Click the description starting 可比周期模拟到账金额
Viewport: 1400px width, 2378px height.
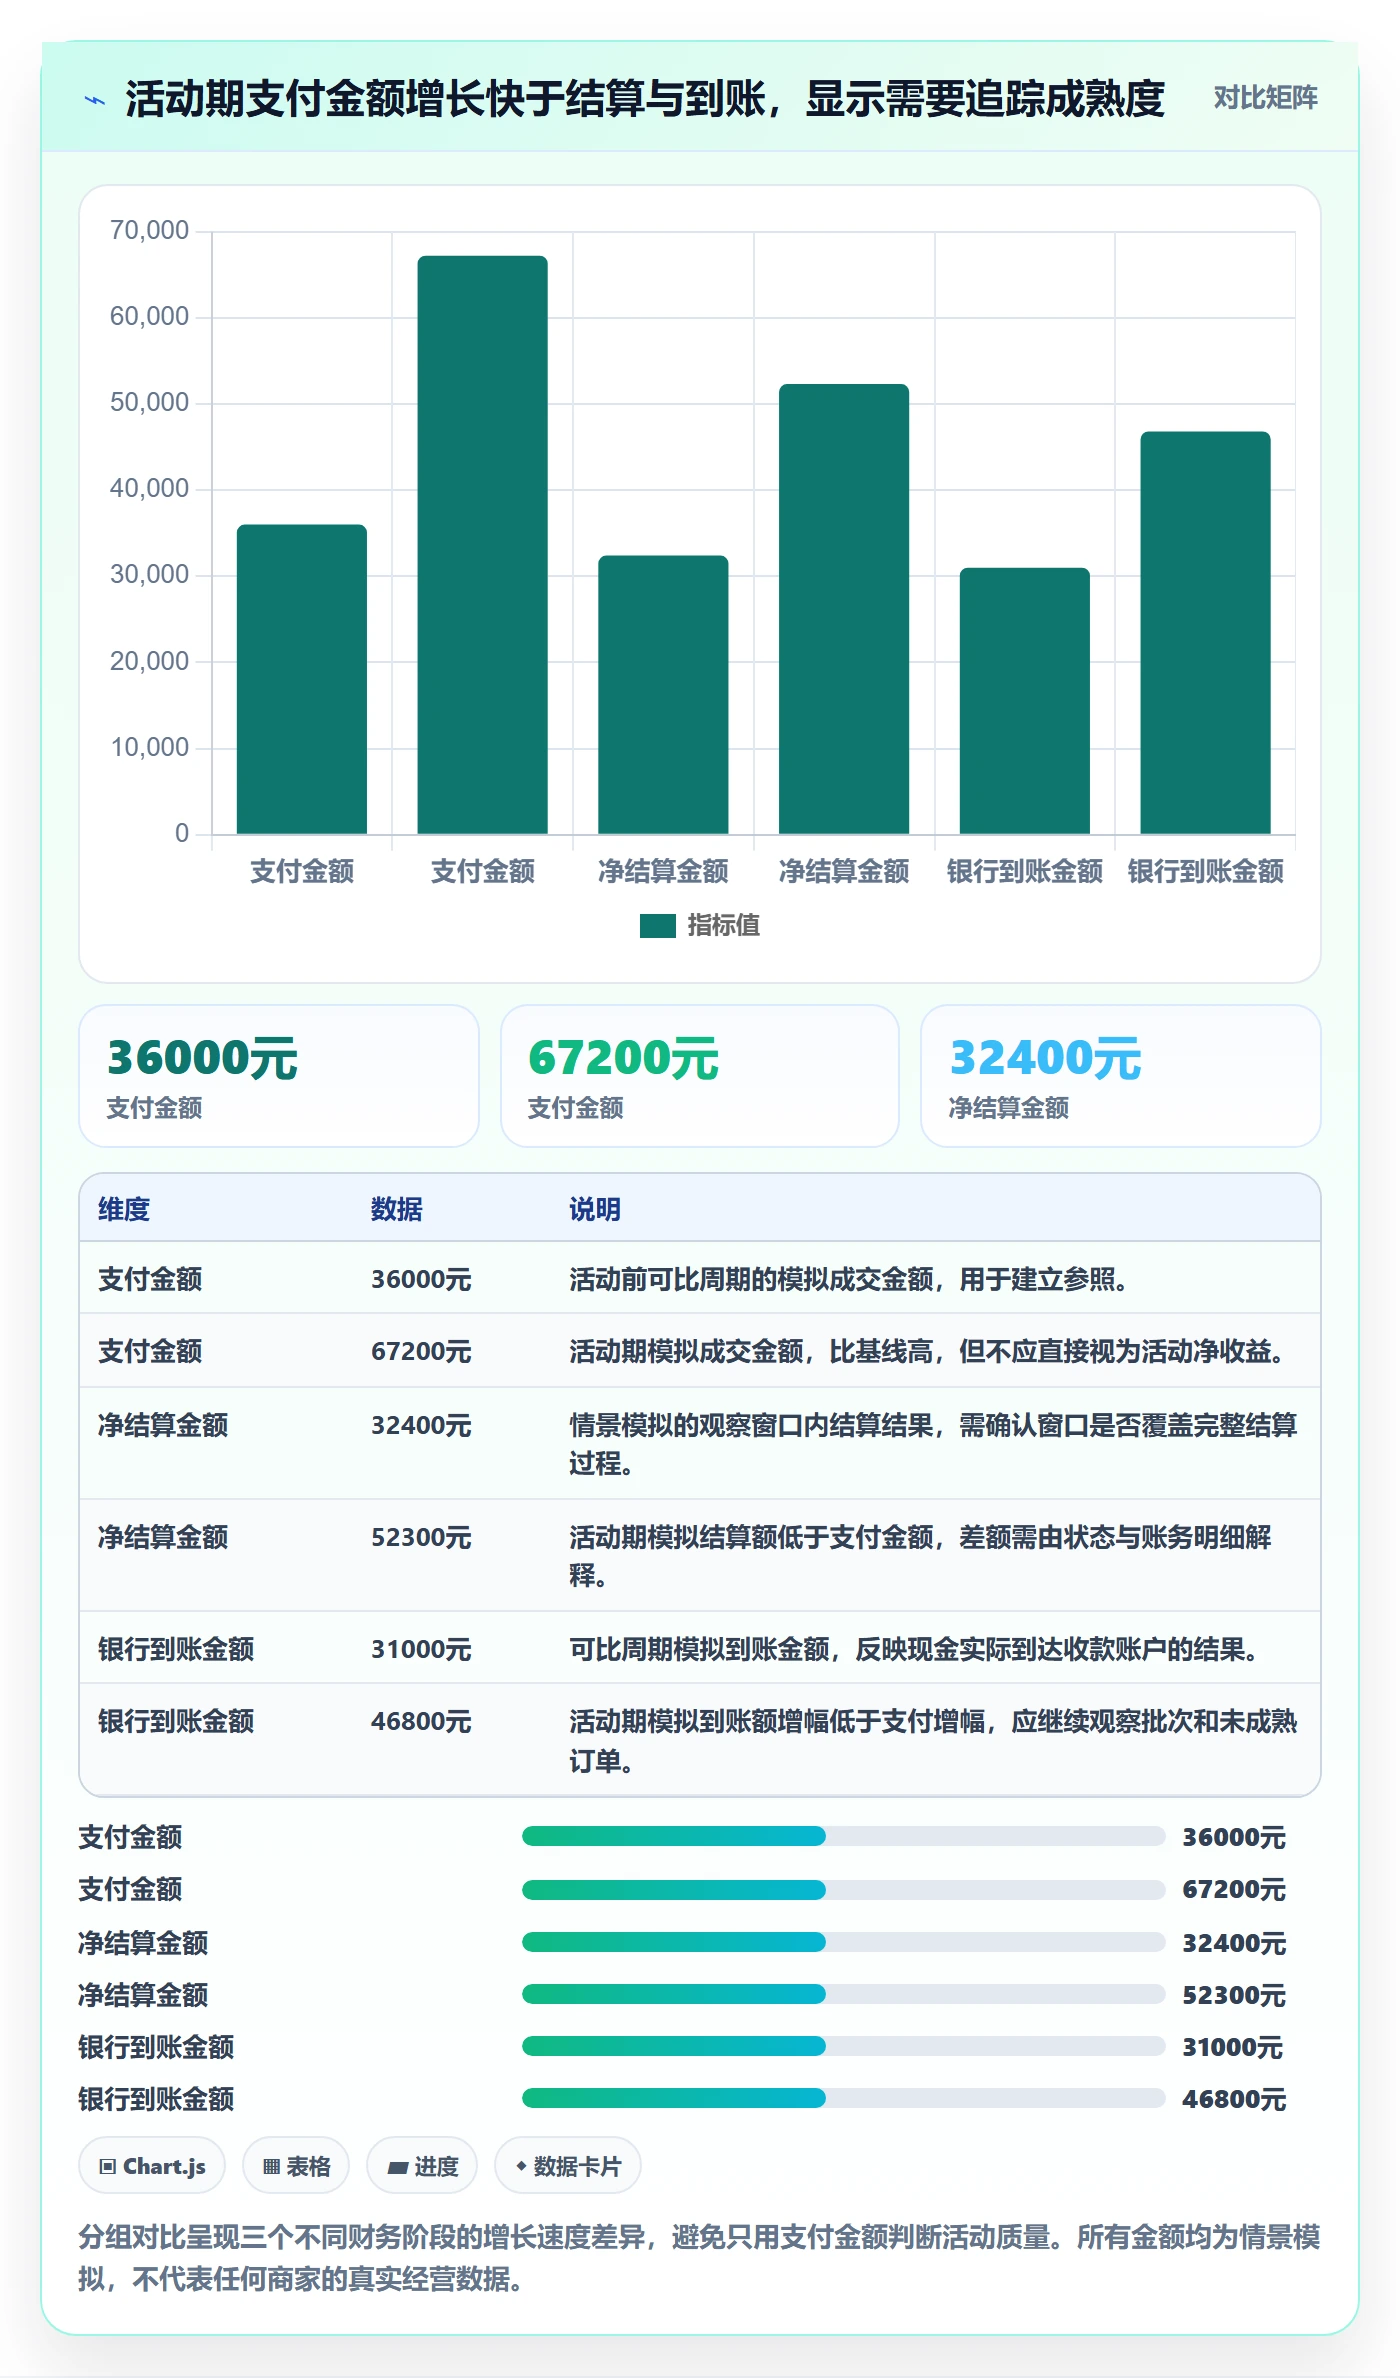(x=916, y=1649)
